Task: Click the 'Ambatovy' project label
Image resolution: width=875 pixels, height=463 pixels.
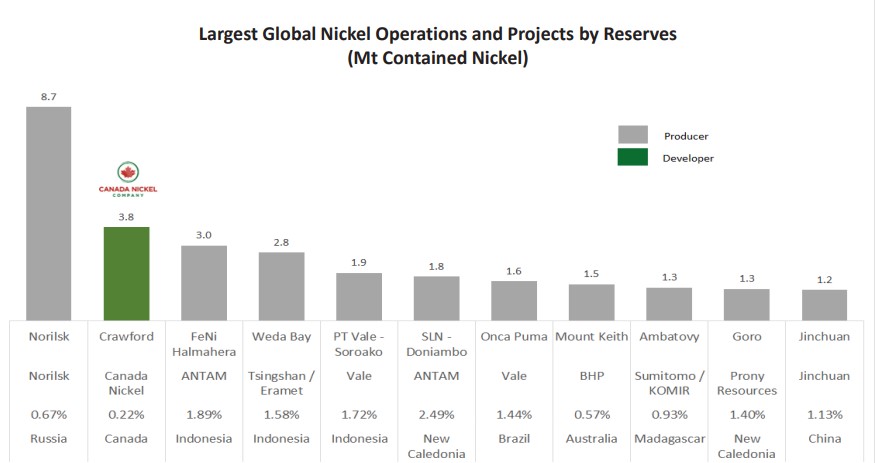Action: point(668,337)
